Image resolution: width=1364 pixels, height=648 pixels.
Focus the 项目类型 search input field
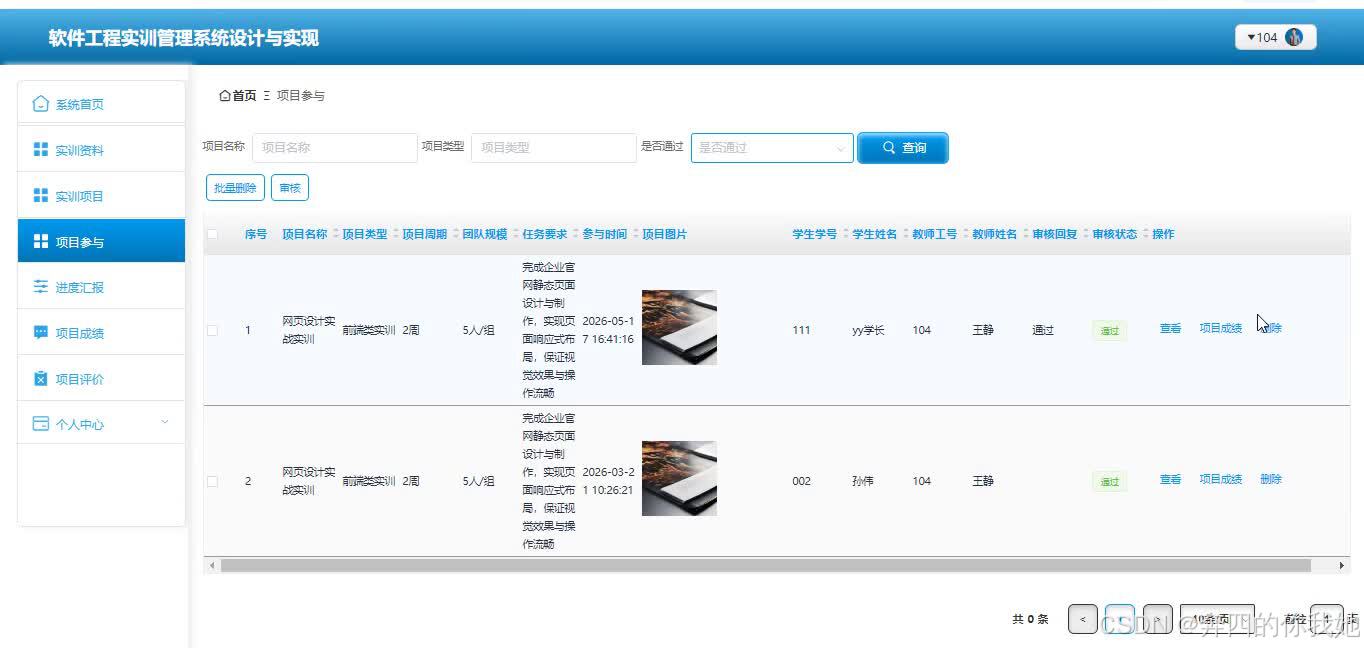click(553, 148)
